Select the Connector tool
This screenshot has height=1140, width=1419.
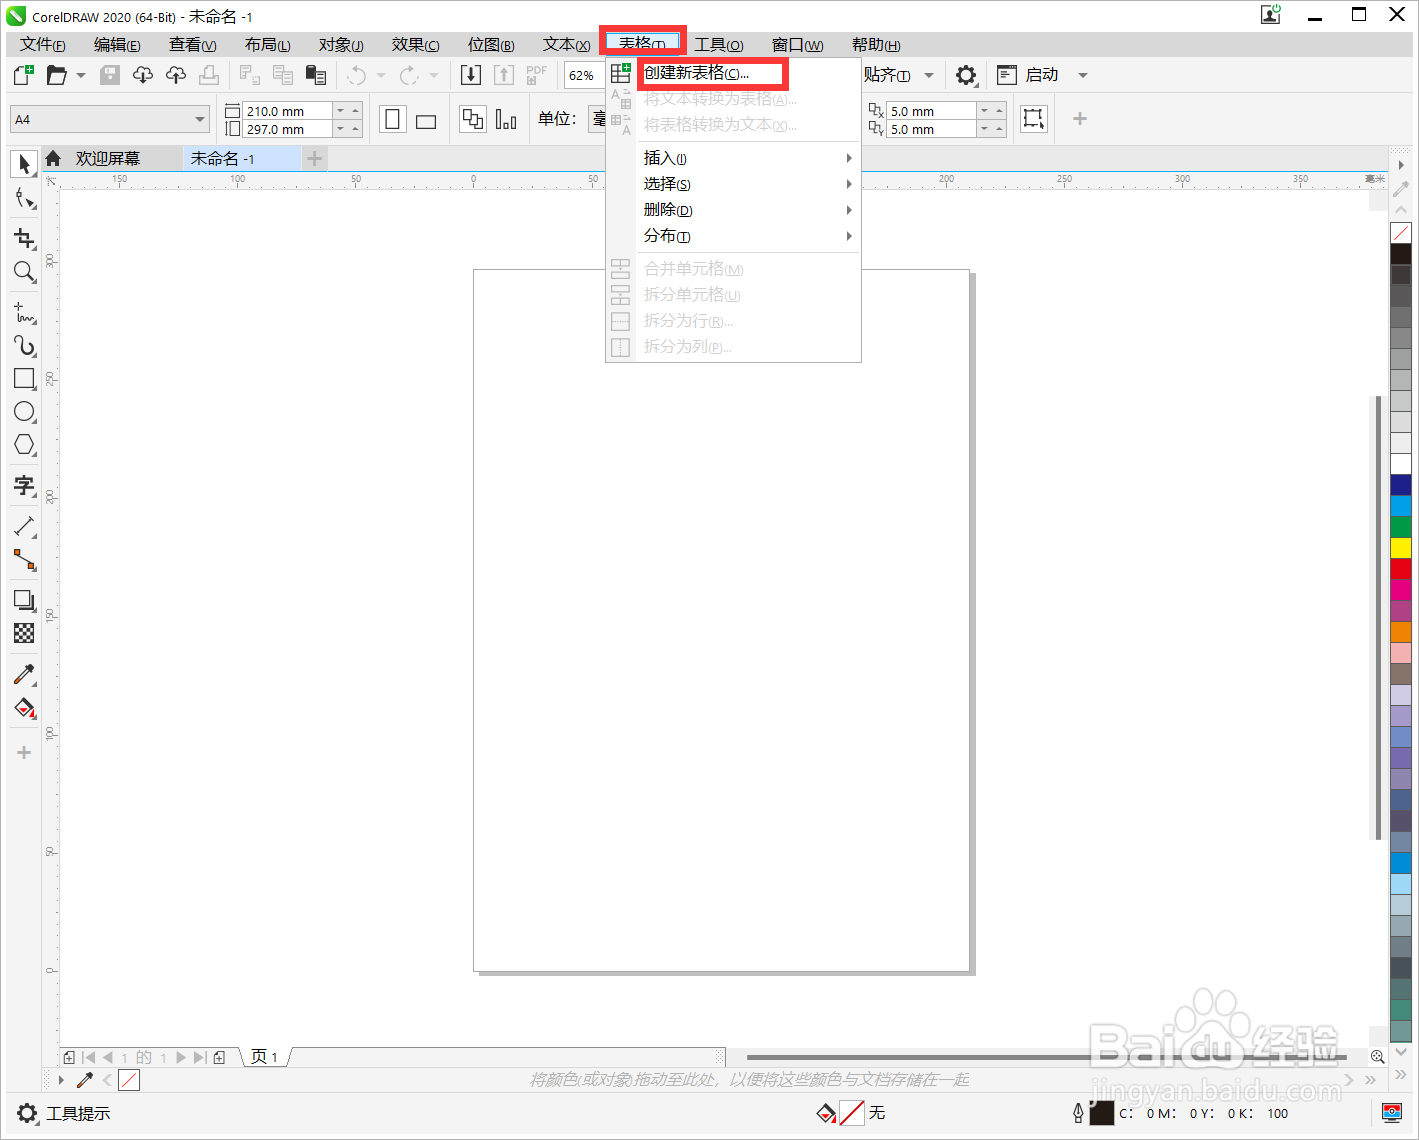(24, 560)
